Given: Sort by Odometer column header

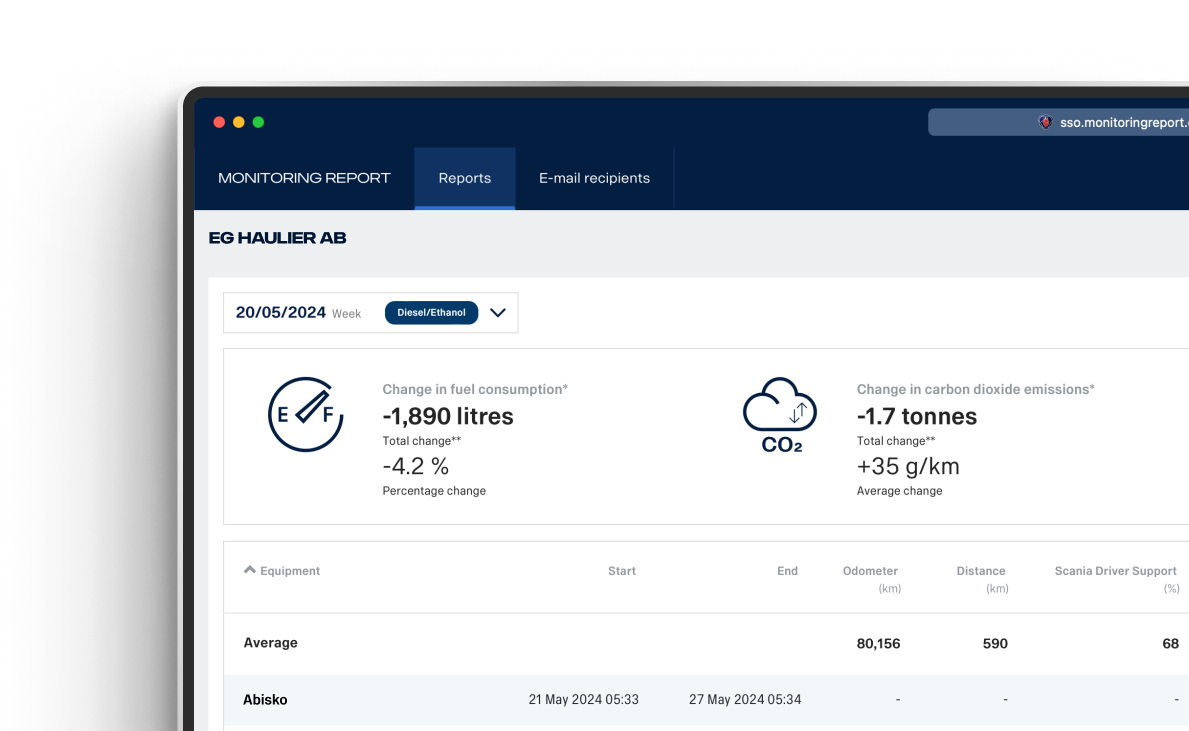Looking at the screenshot, I should pyautogui.click(x=870, y=571).
